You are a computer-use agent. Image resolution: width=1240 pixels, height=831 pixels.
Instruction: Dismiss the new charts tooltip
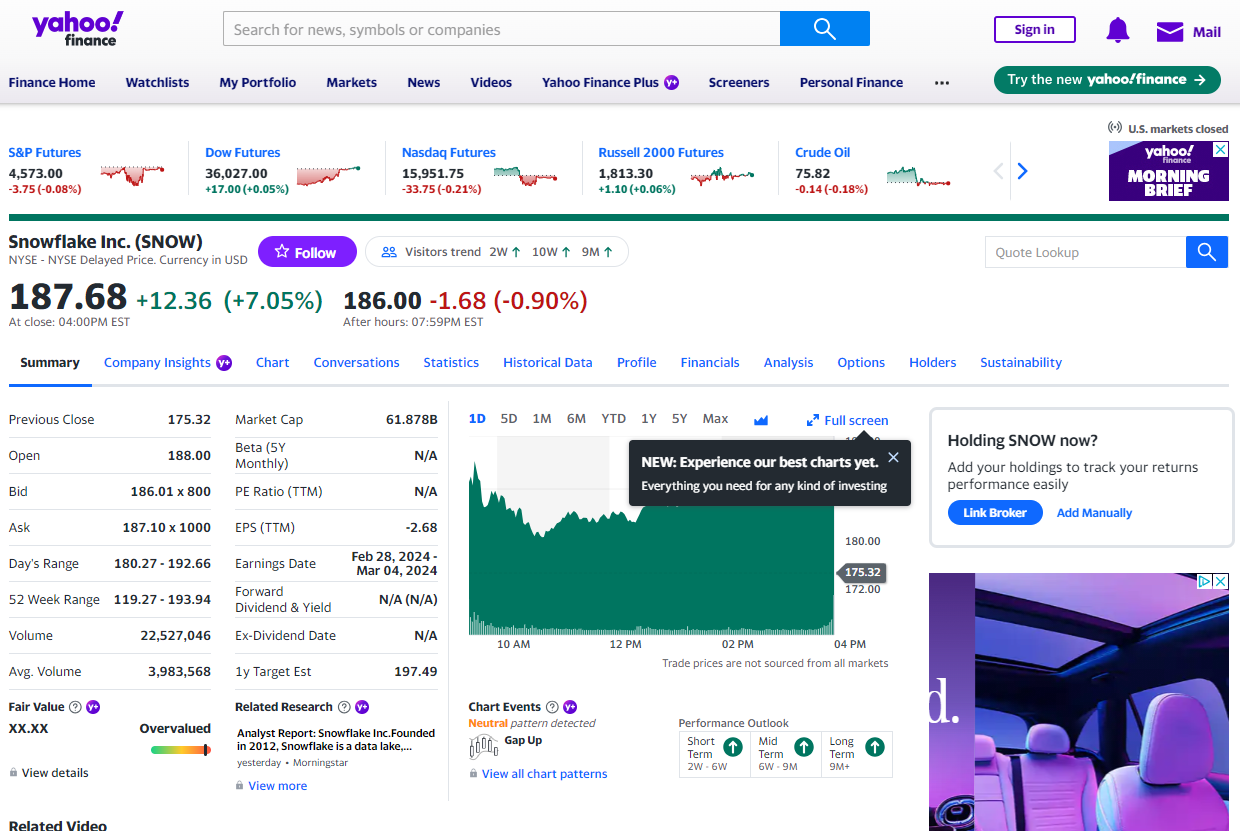click(893, 457)
